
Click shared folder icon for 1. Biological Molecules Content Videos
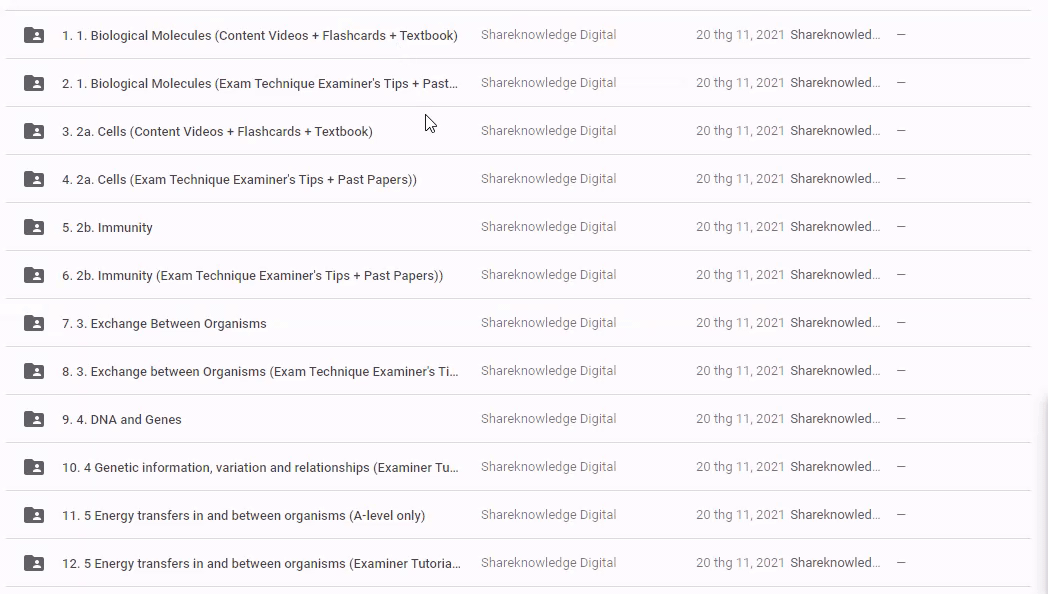click(x=34, y=35)
